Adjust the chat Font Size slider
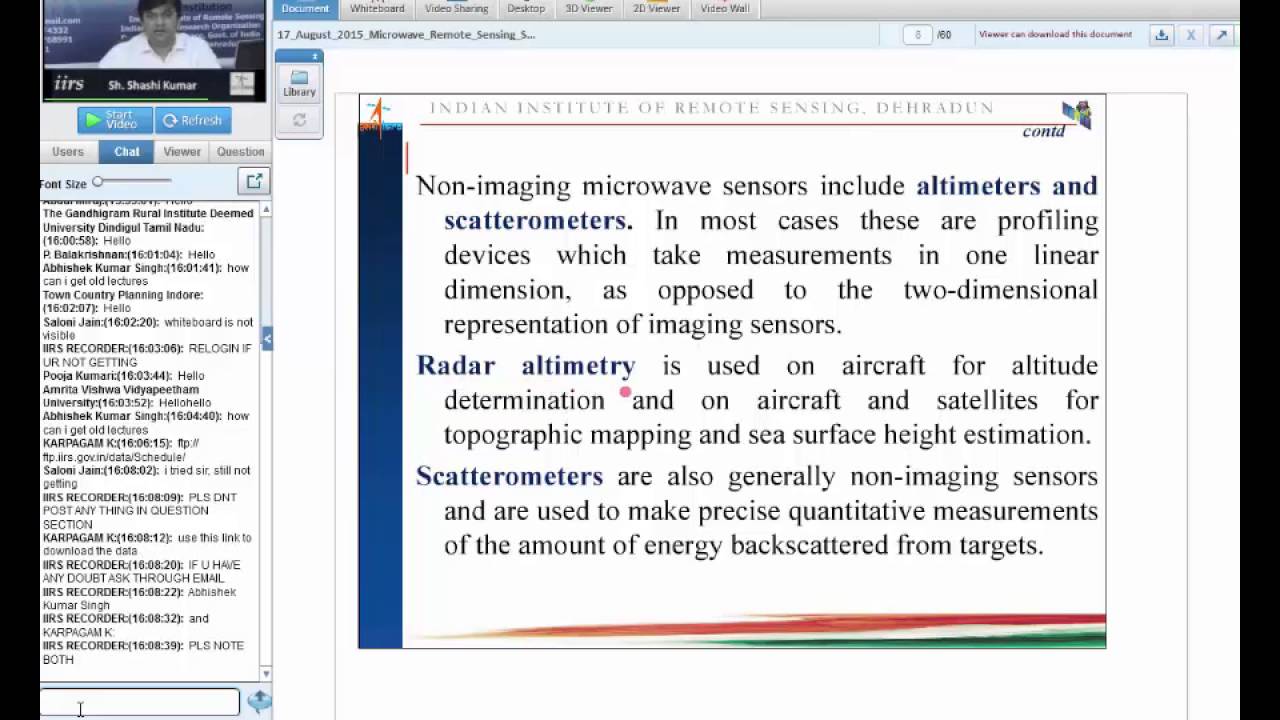 click(98, 182)
